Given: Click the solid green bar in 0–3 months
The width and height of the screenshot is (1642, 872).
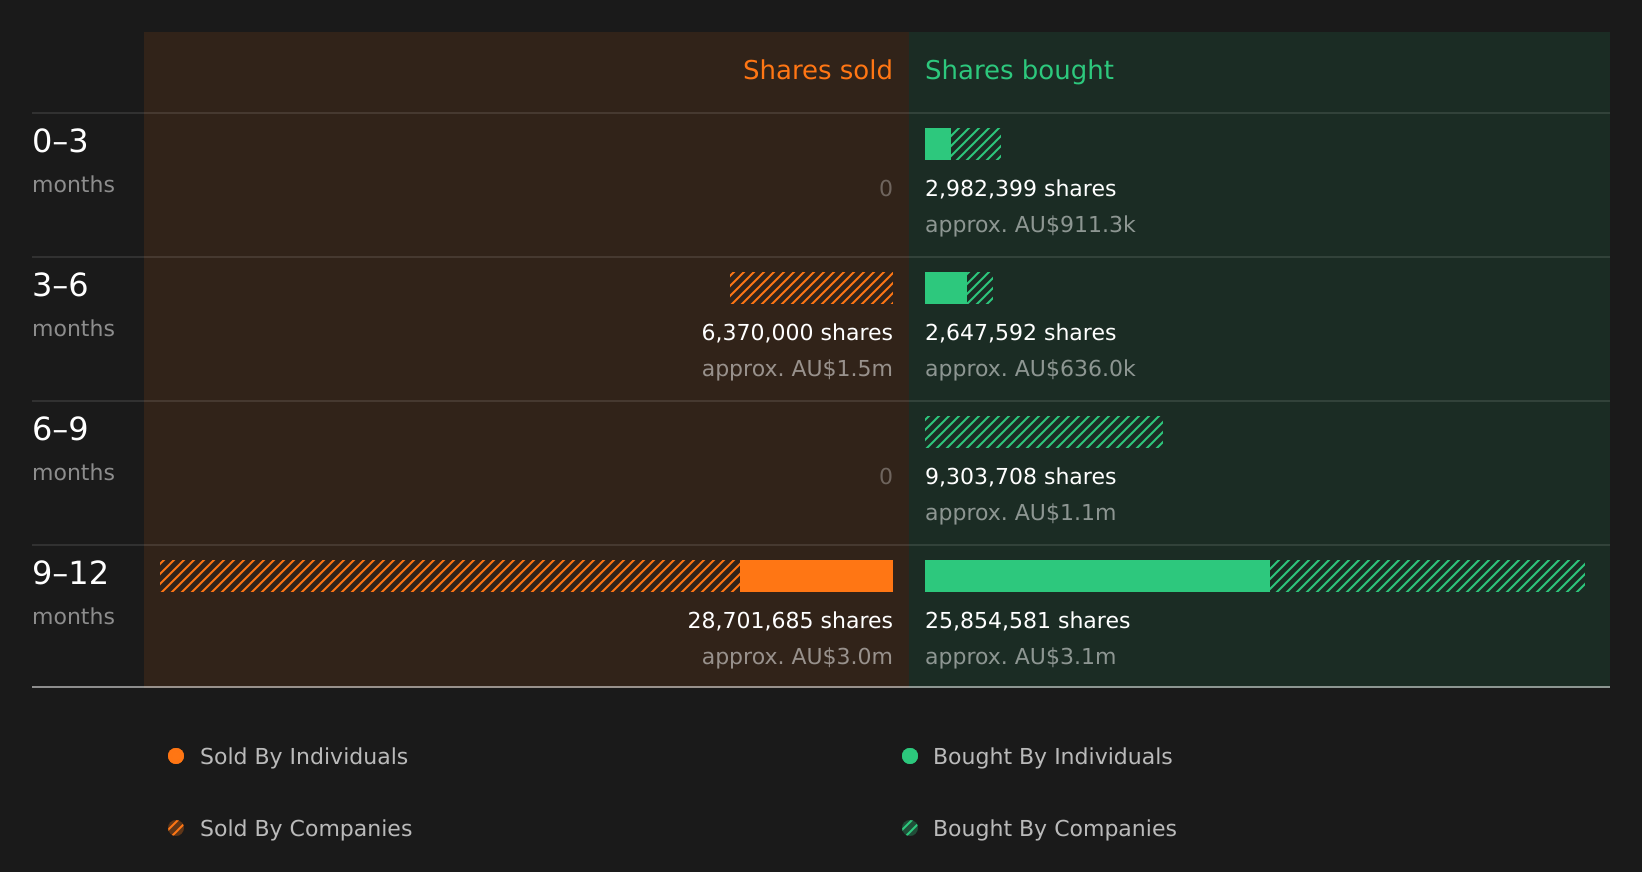Looking at the screenshot, I should (x=938, y=144).
